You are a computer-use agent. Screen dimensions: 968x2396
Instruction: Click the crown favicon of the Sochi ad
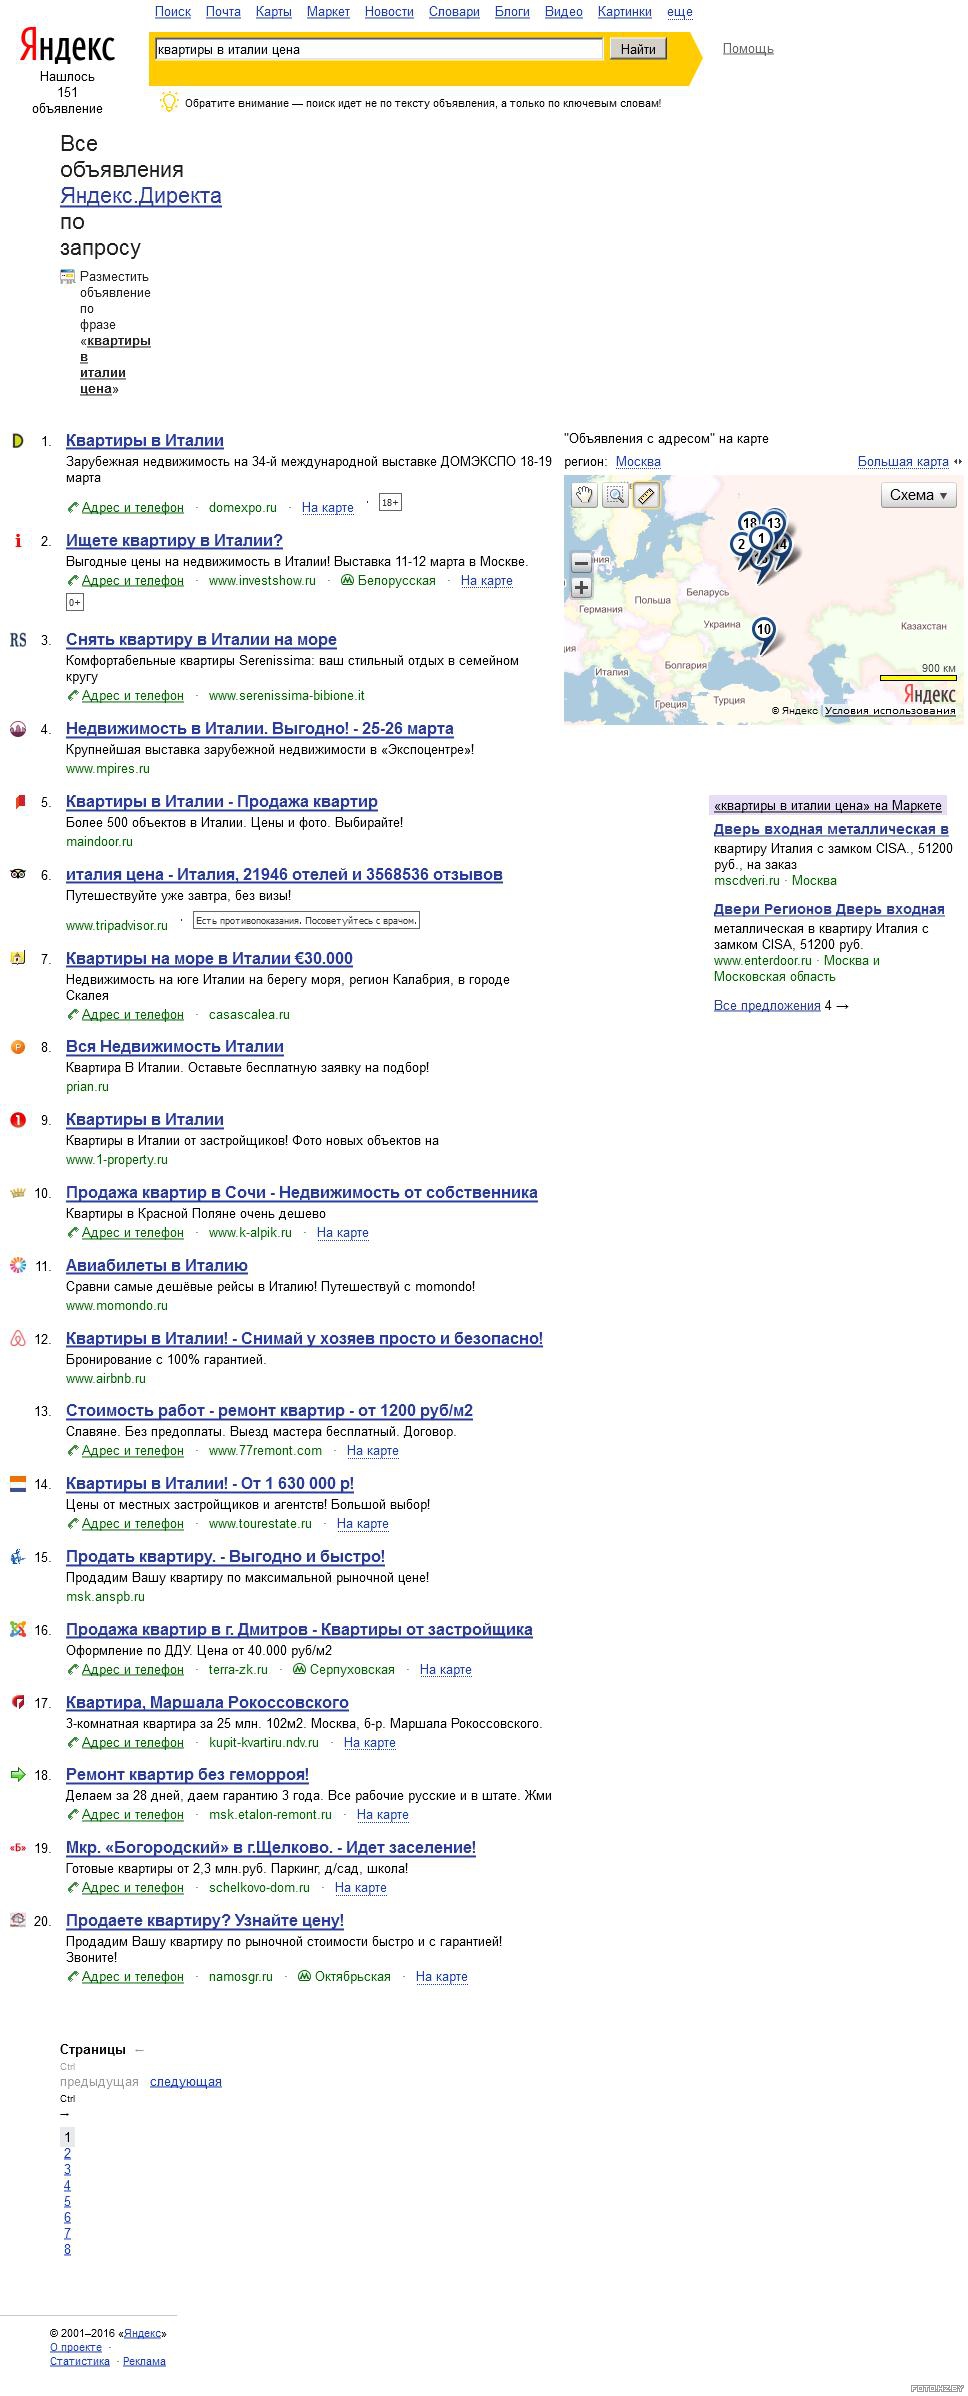point(17,1193)
